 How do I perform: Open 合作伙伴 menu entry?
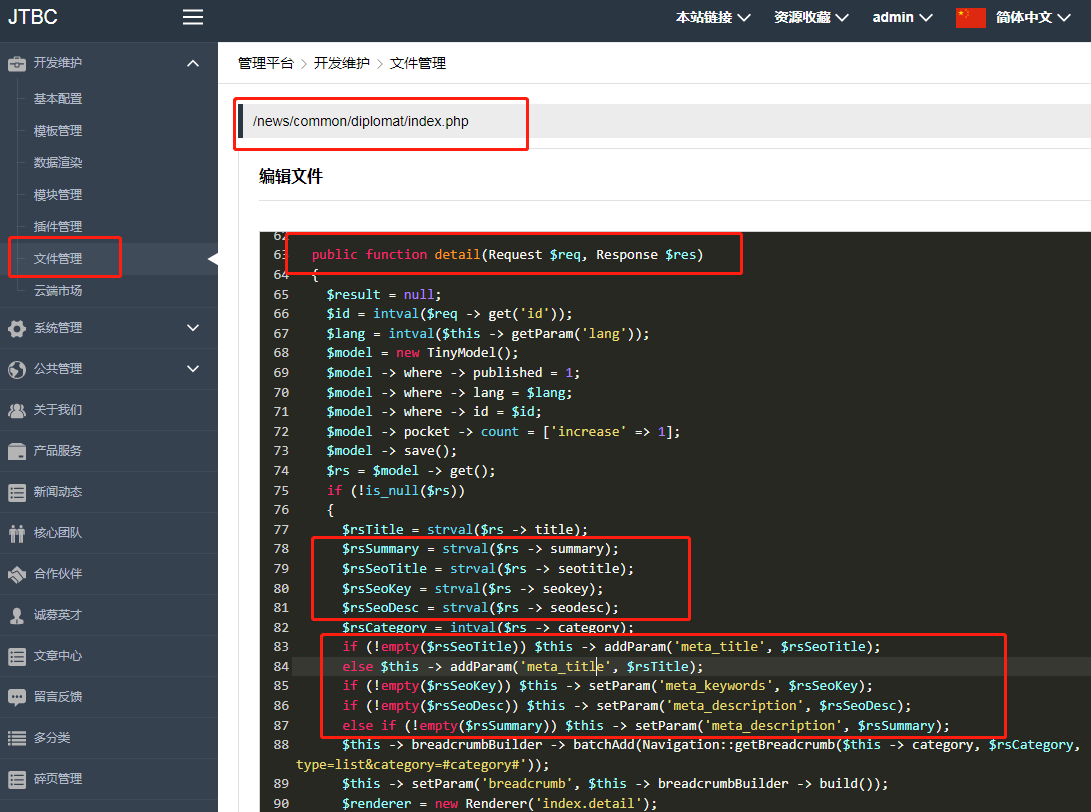58,574
